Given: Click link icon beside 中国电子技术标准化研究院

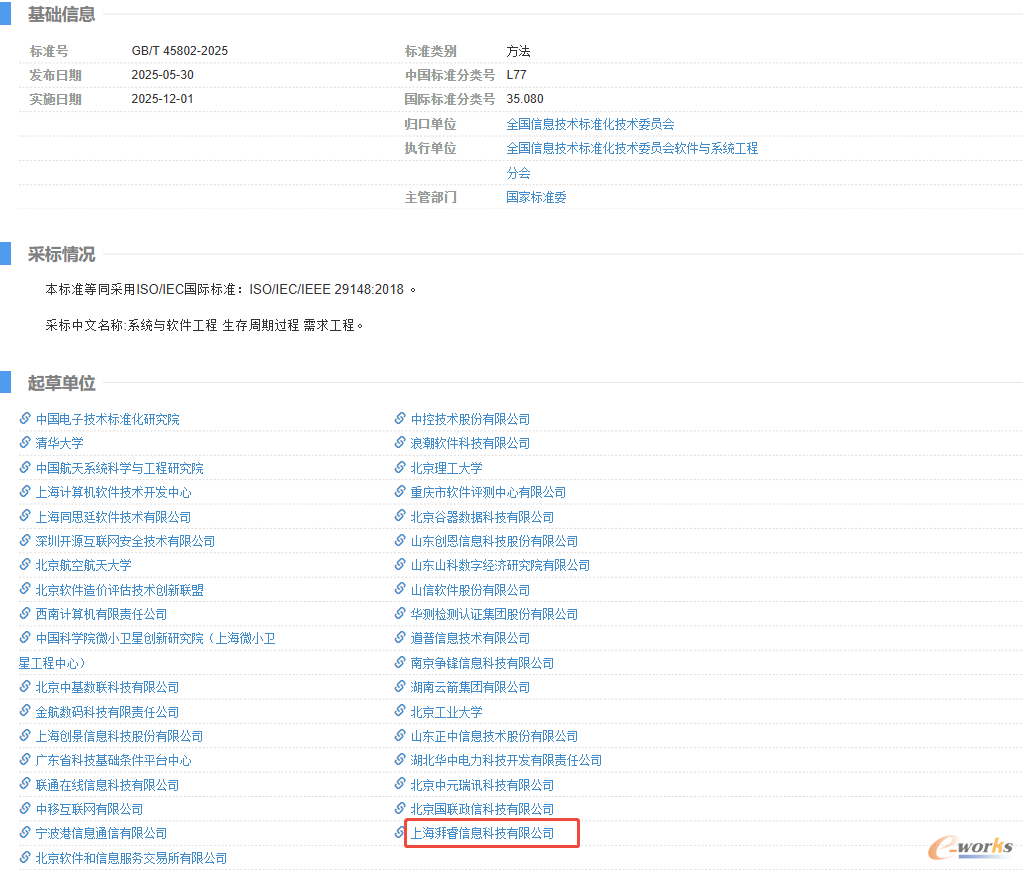Looking at the screenshot, I should 25,418.
